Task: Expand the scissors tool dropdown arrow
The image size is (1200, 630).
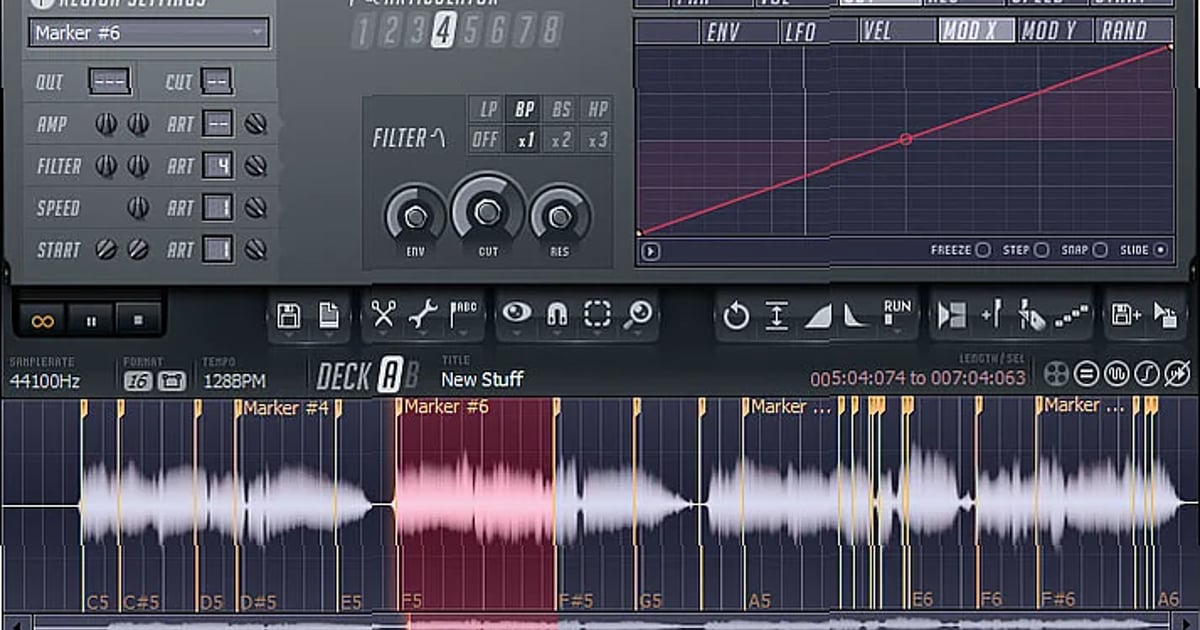Action: (x=385, y=333)
